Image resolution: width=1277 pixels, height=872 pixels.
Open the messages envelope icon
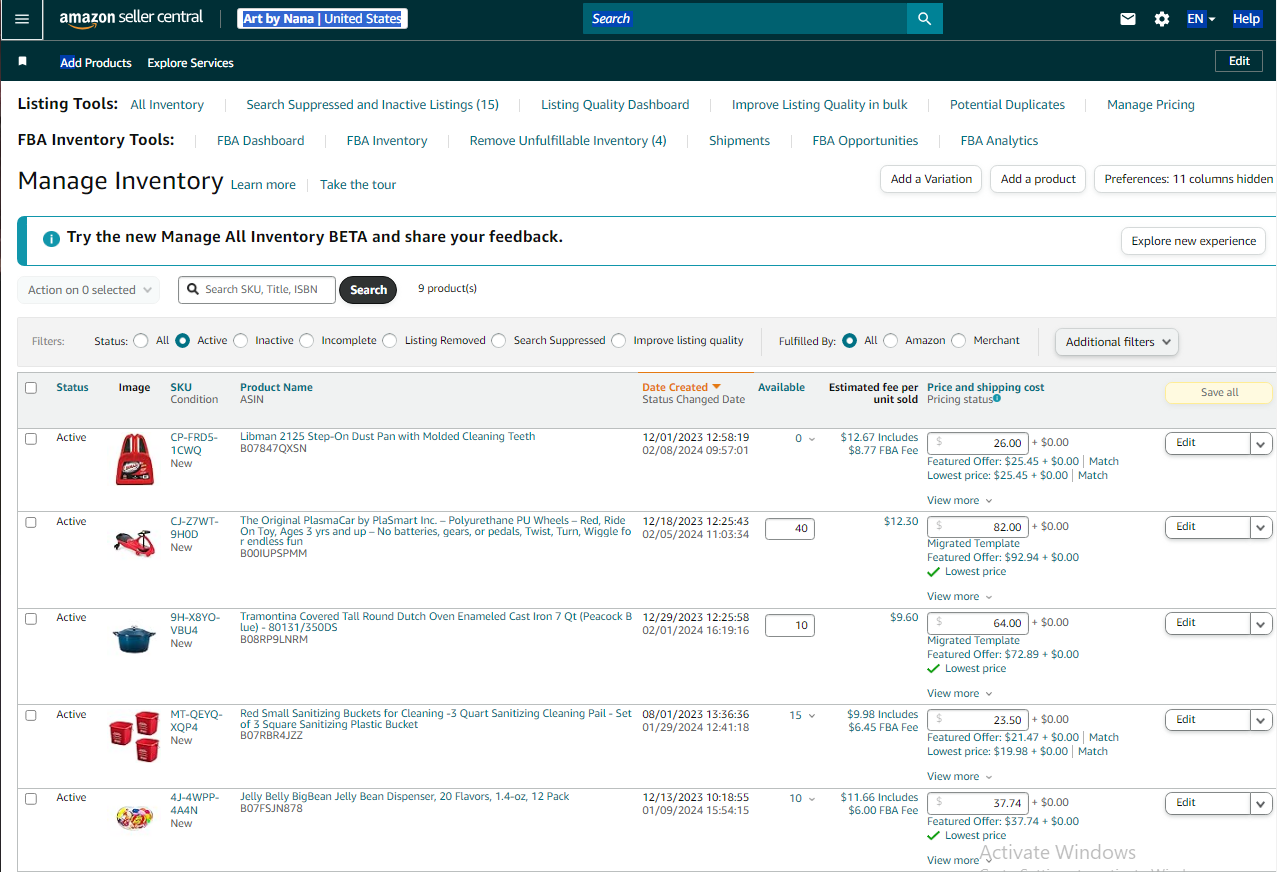pyautogui.click(x=1128, y=19)
